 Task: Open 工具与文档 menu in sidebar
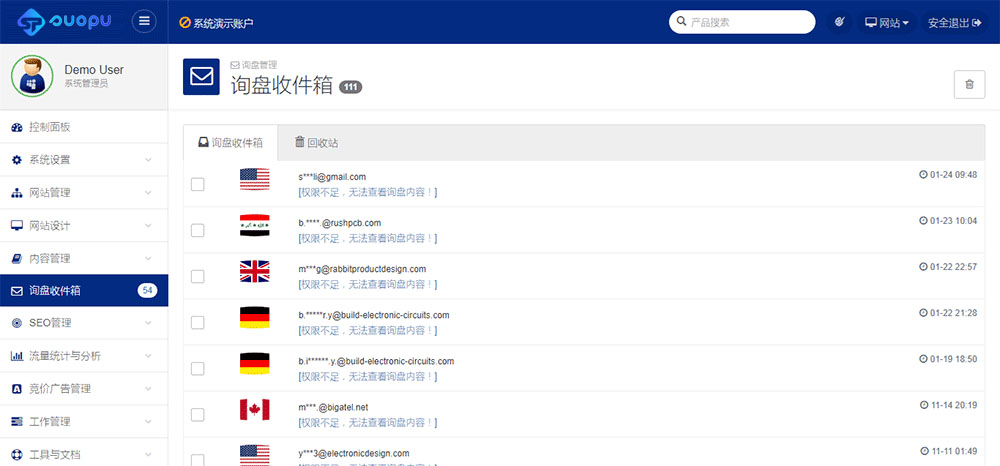[84, 455]
